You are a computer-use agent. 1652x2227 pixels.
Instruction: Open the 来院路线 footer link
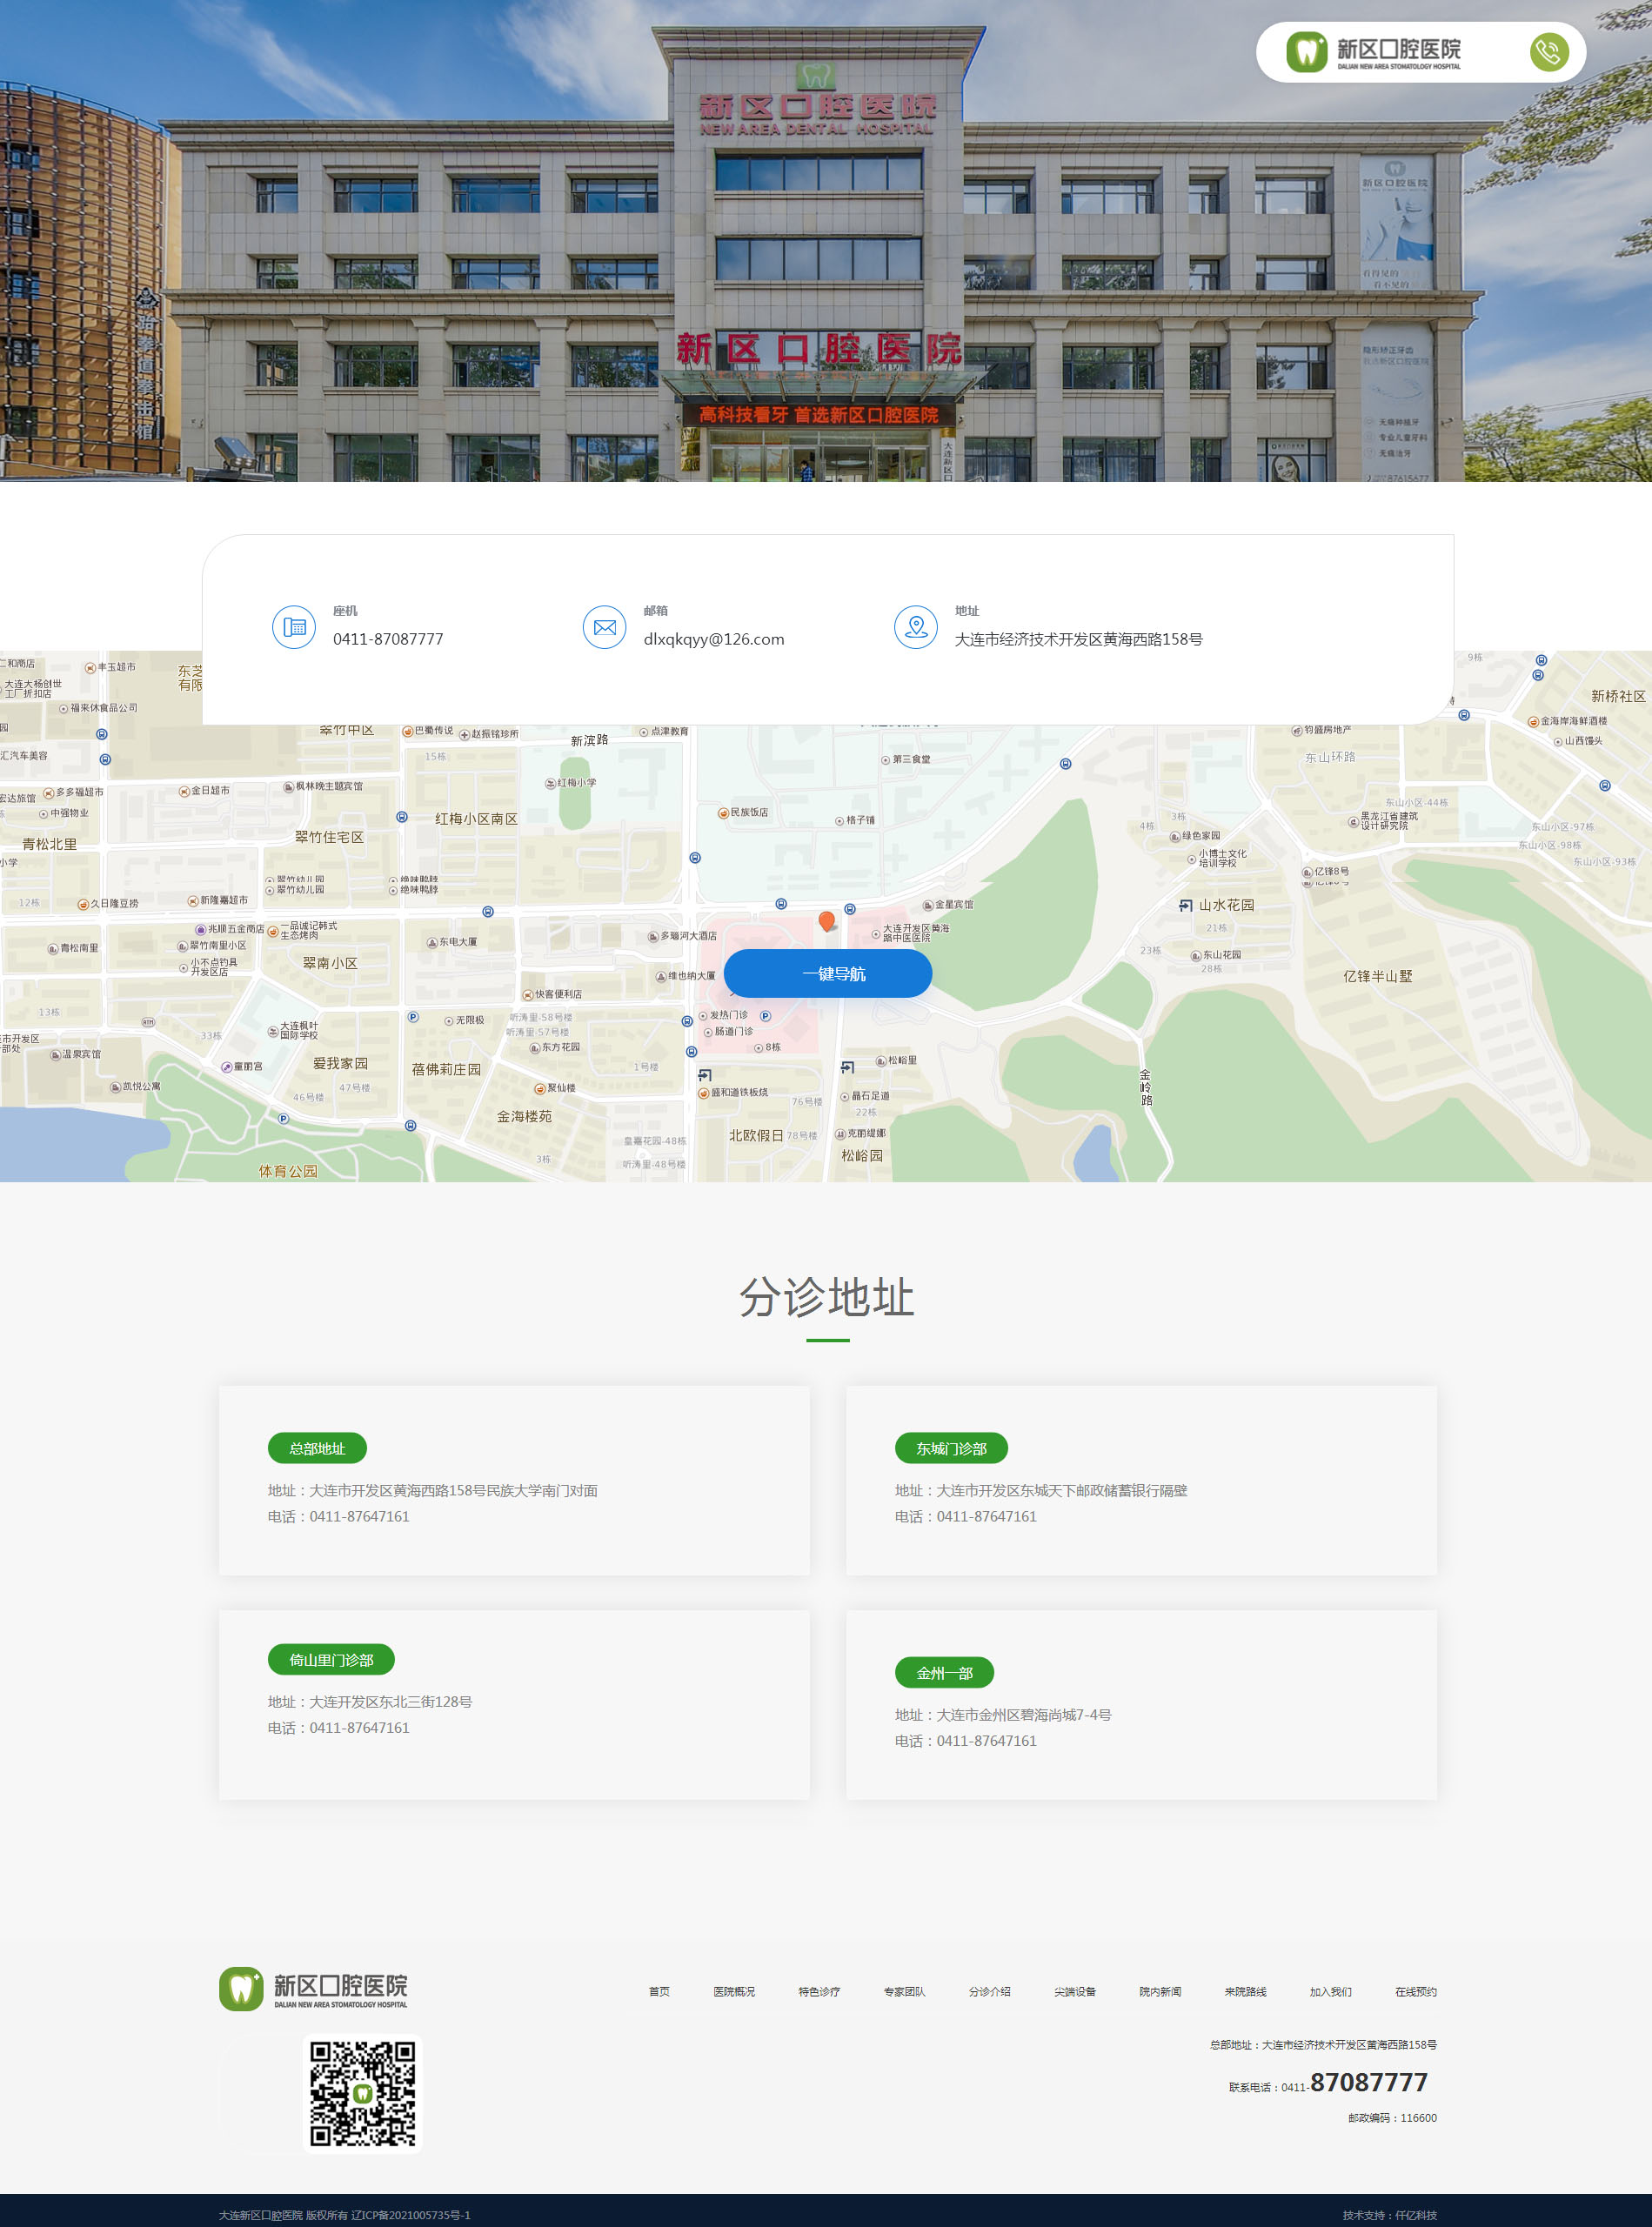click(1245, 1991)
